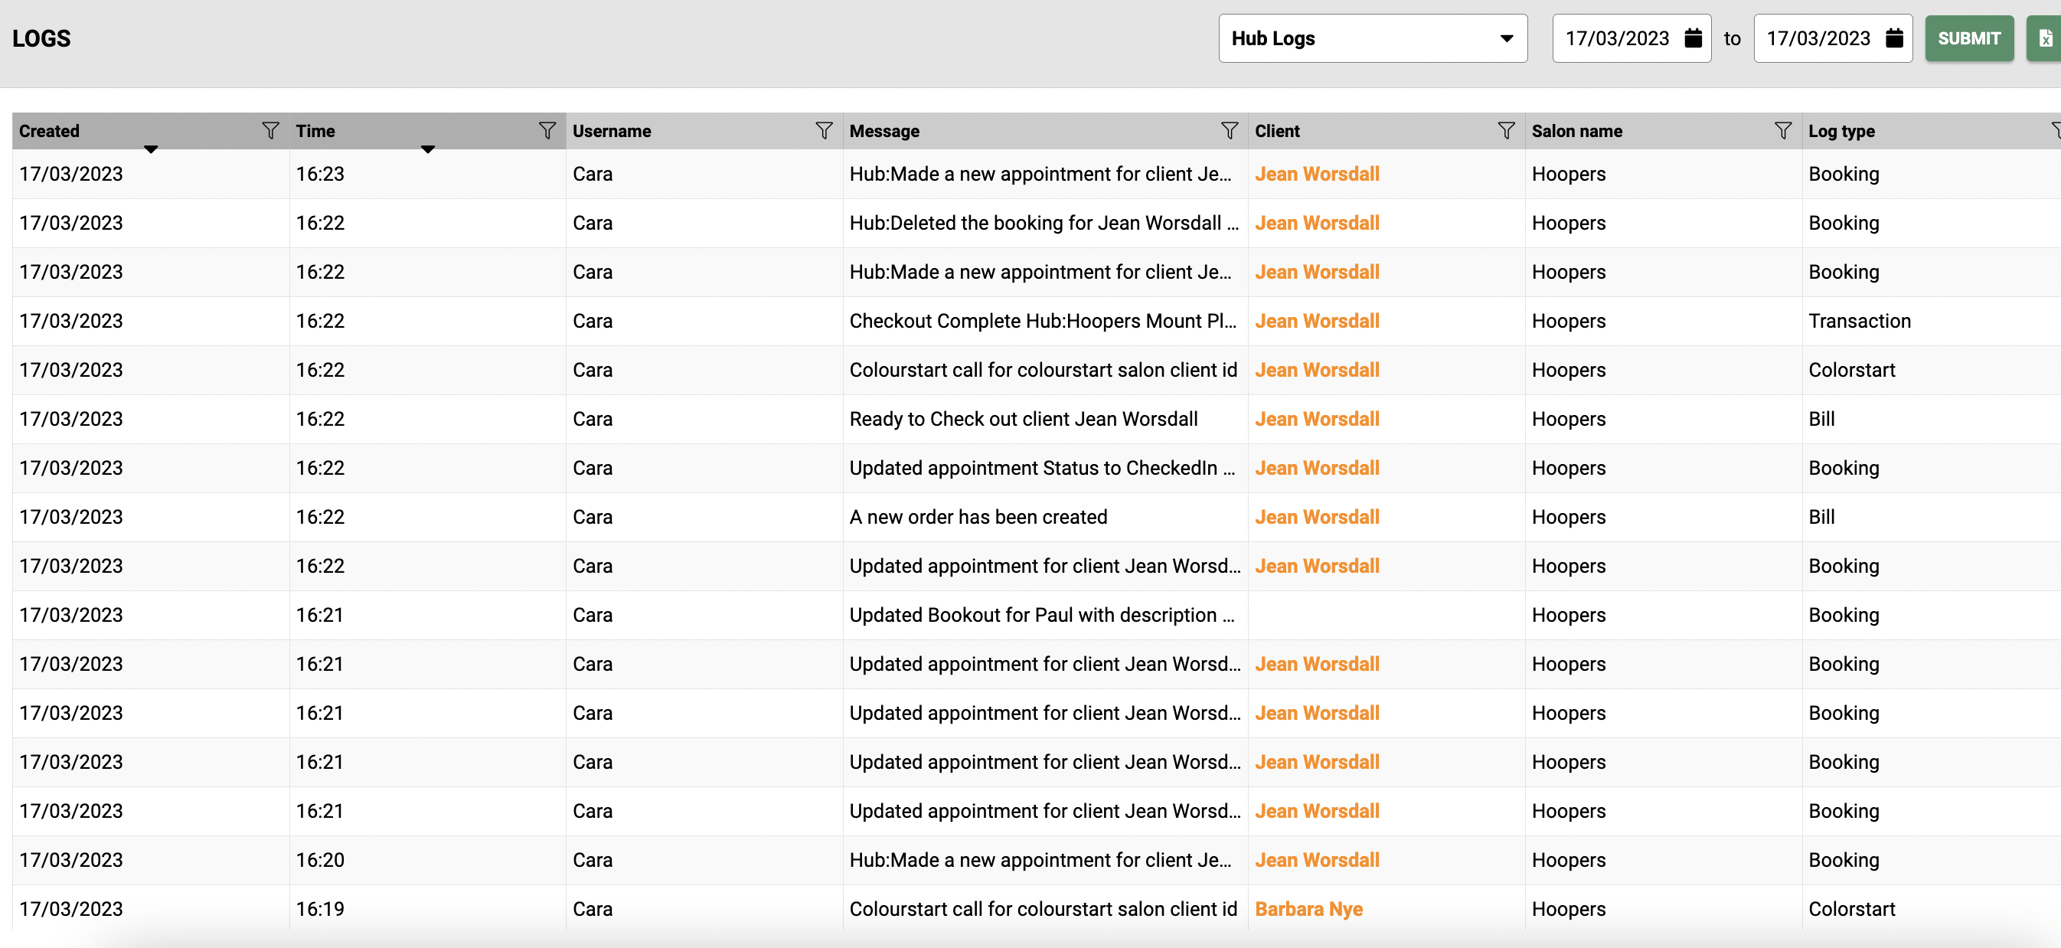Click the Log type column header

[x=1841, y=131]
